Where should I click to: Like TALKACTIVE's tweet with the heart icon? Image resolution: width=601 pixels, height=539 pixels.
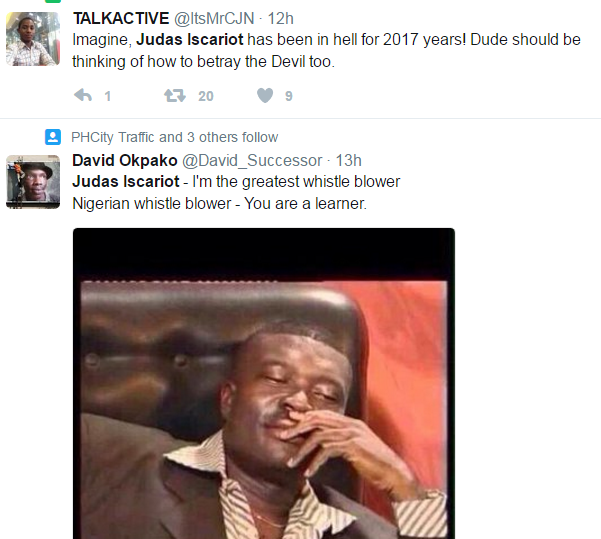[265, 95]
